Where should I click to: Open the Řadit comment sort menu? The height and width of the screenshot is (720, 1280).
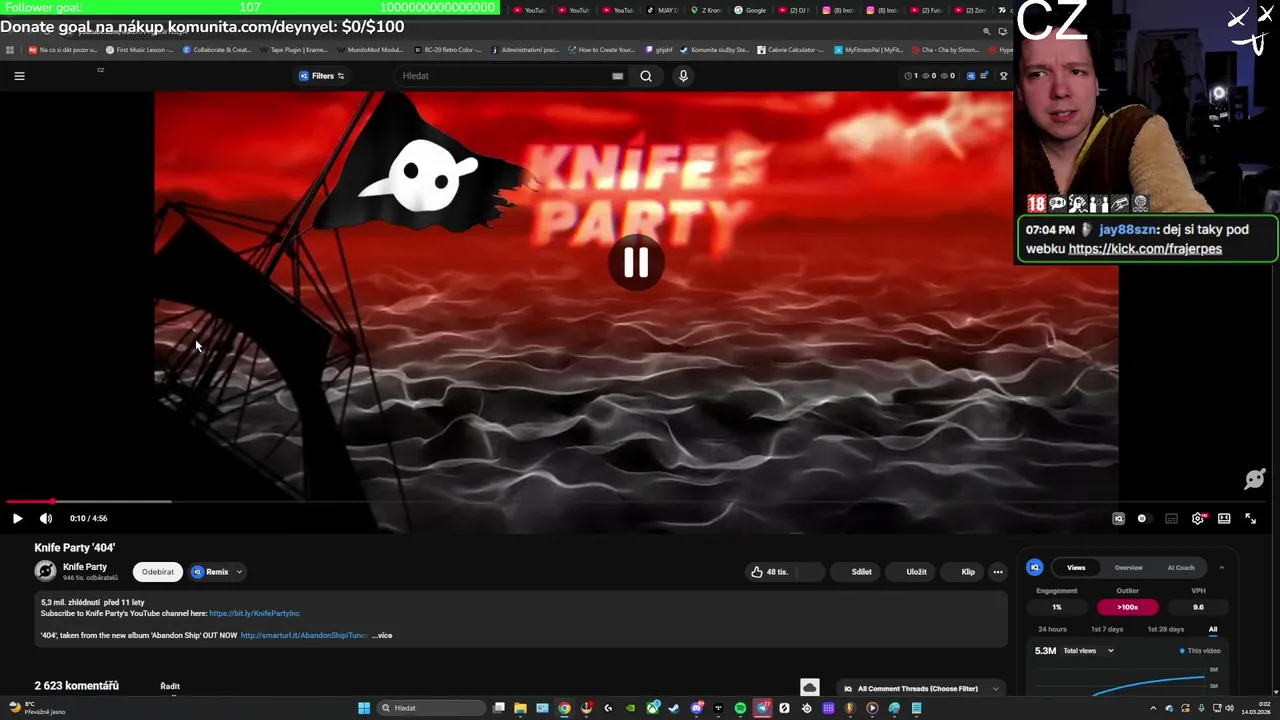point(170,686)
